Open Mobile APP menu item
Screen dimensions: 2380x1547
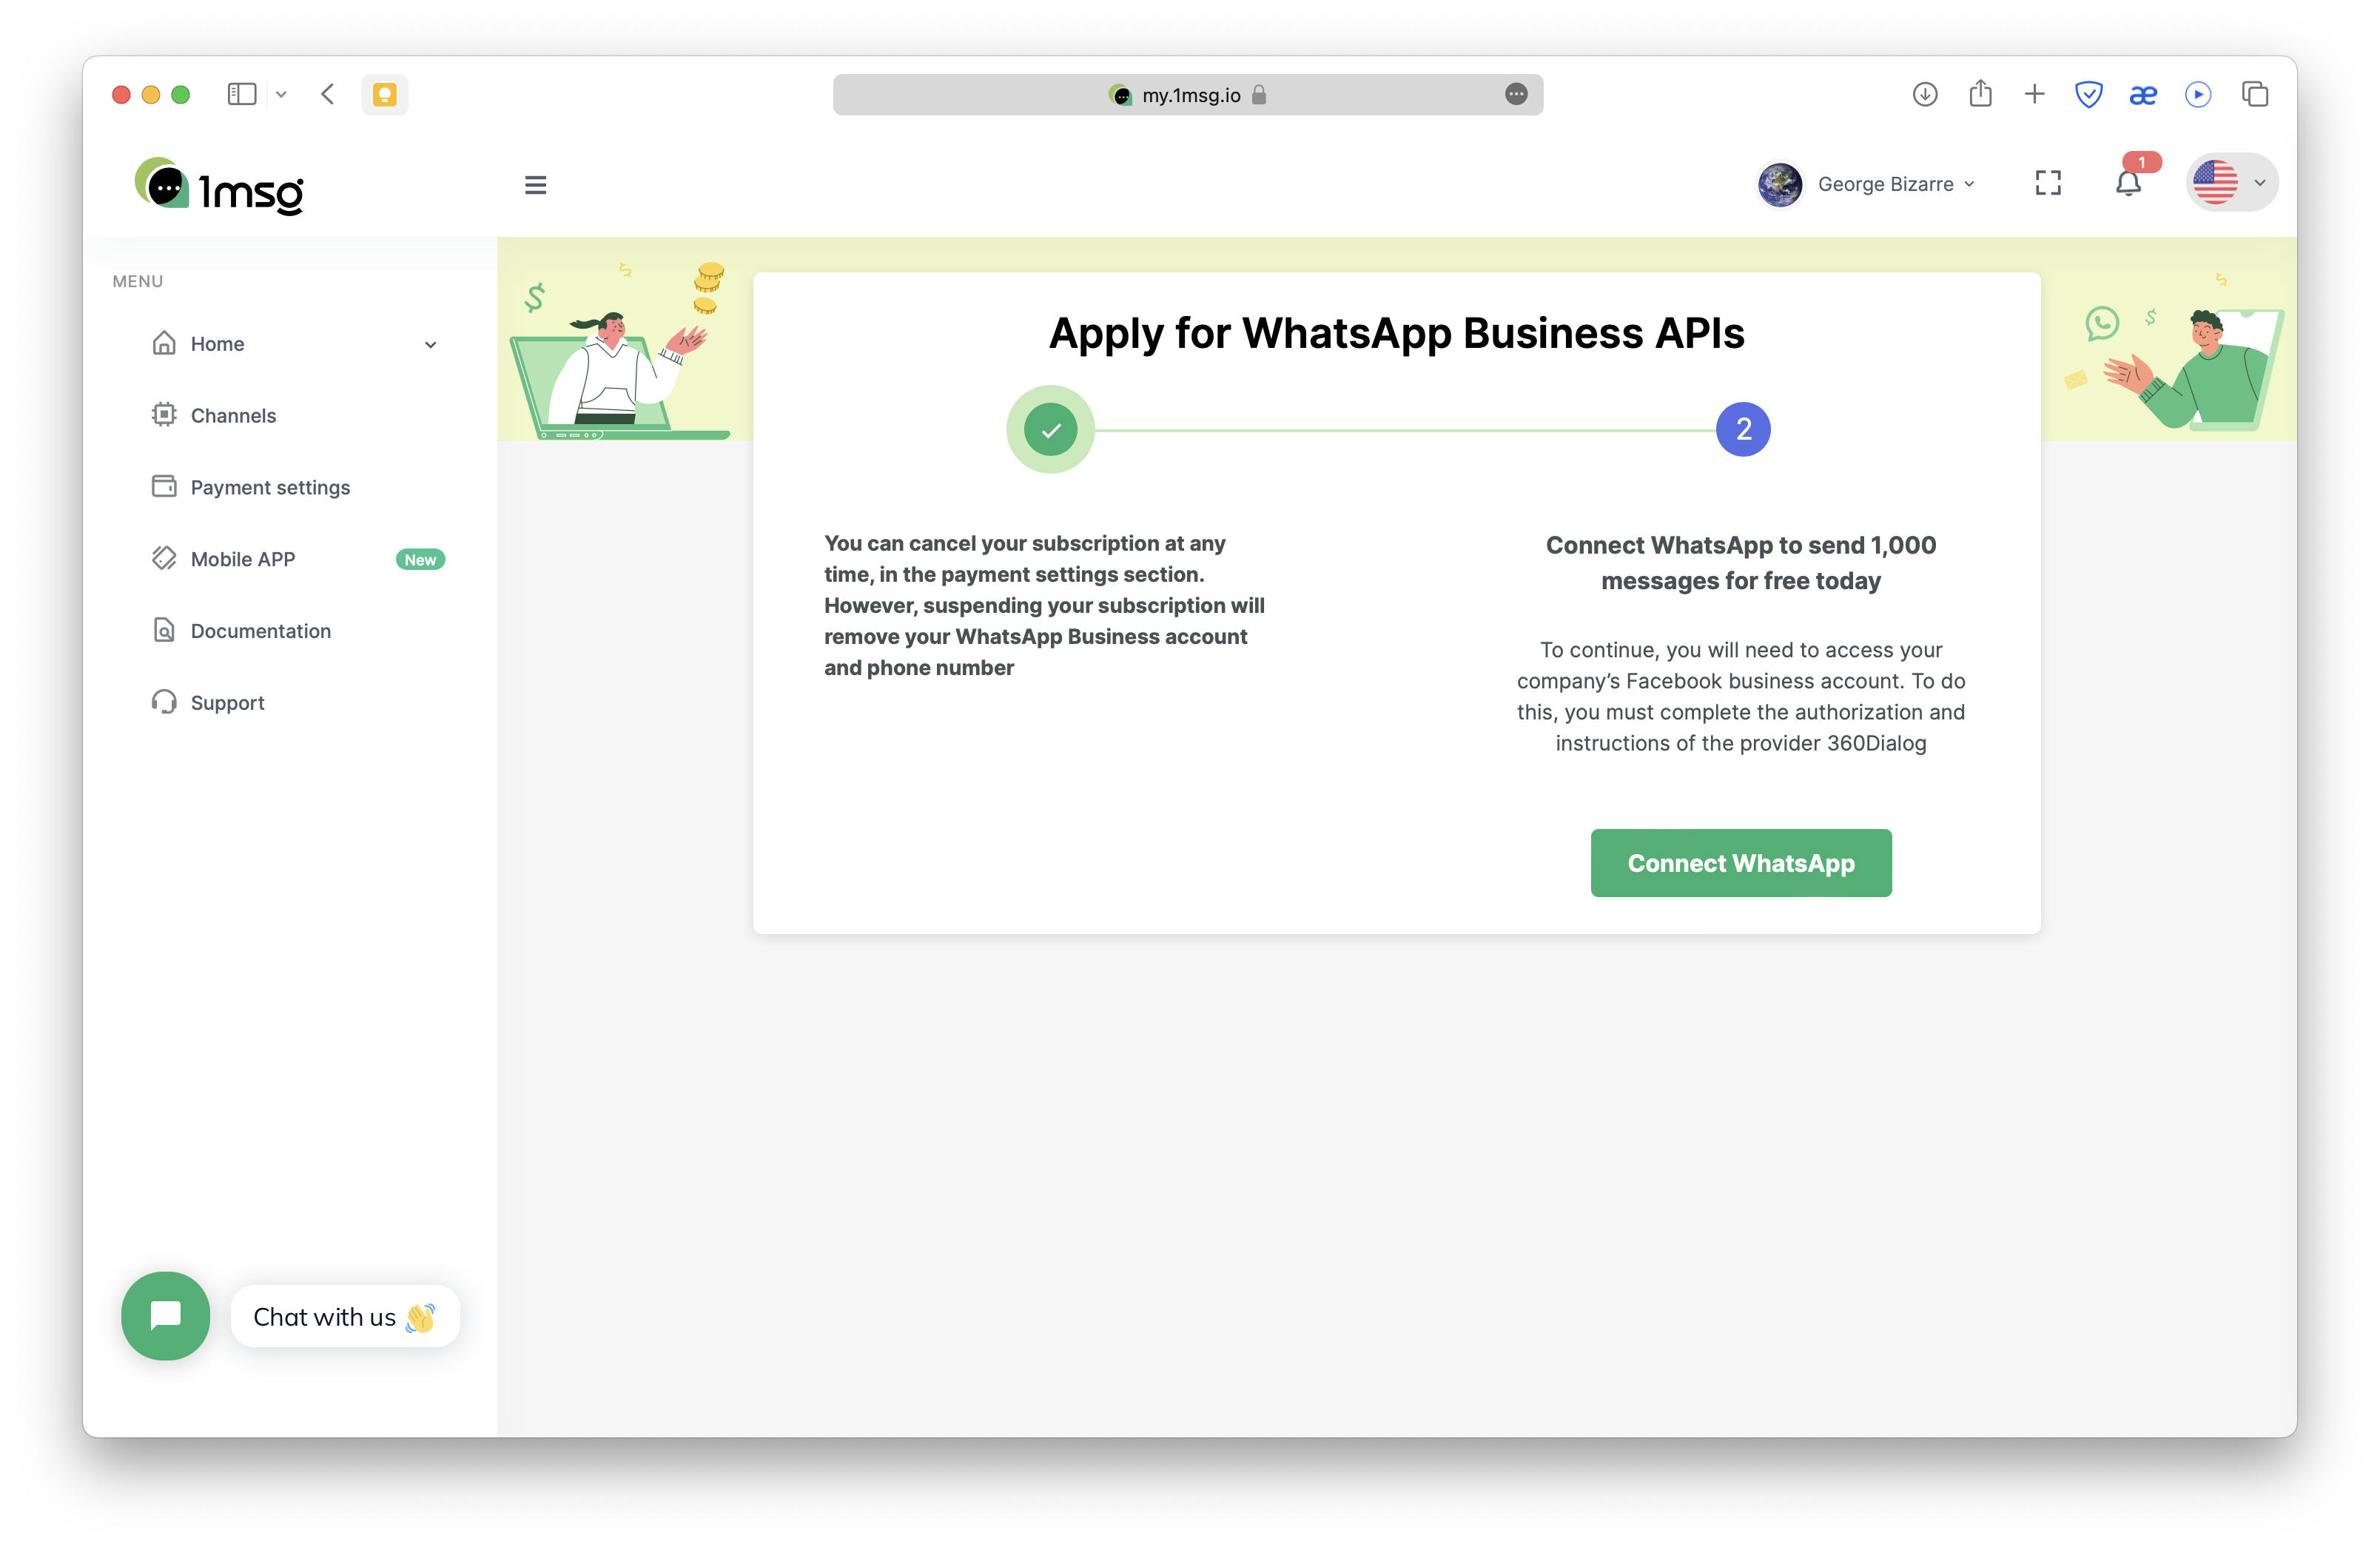click(243, 559)
